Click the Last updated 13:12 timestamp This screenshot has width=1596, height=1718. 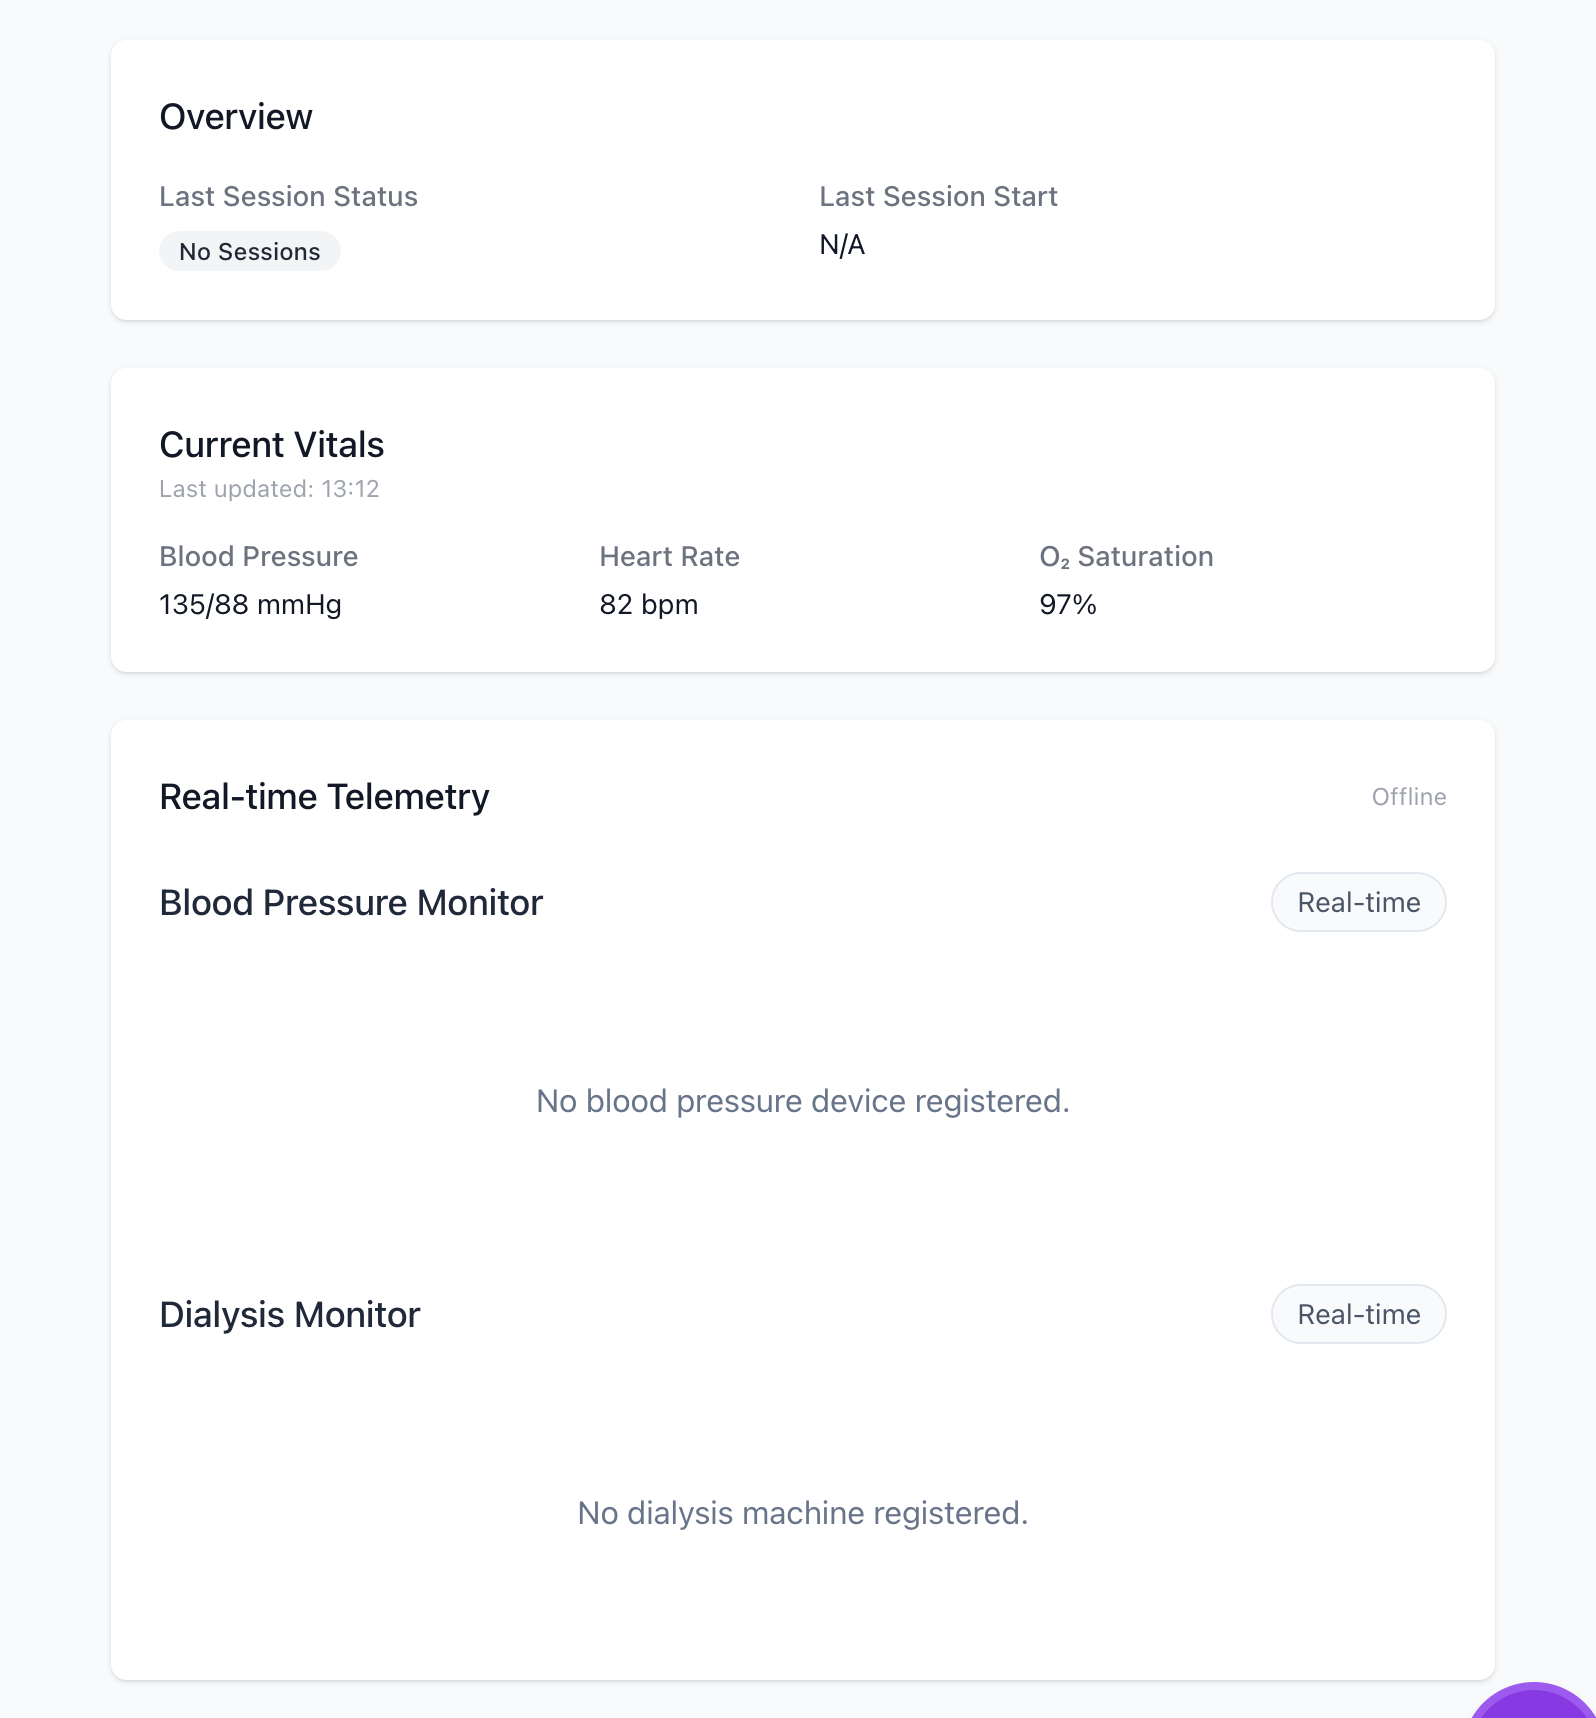(x=269, y=489)
